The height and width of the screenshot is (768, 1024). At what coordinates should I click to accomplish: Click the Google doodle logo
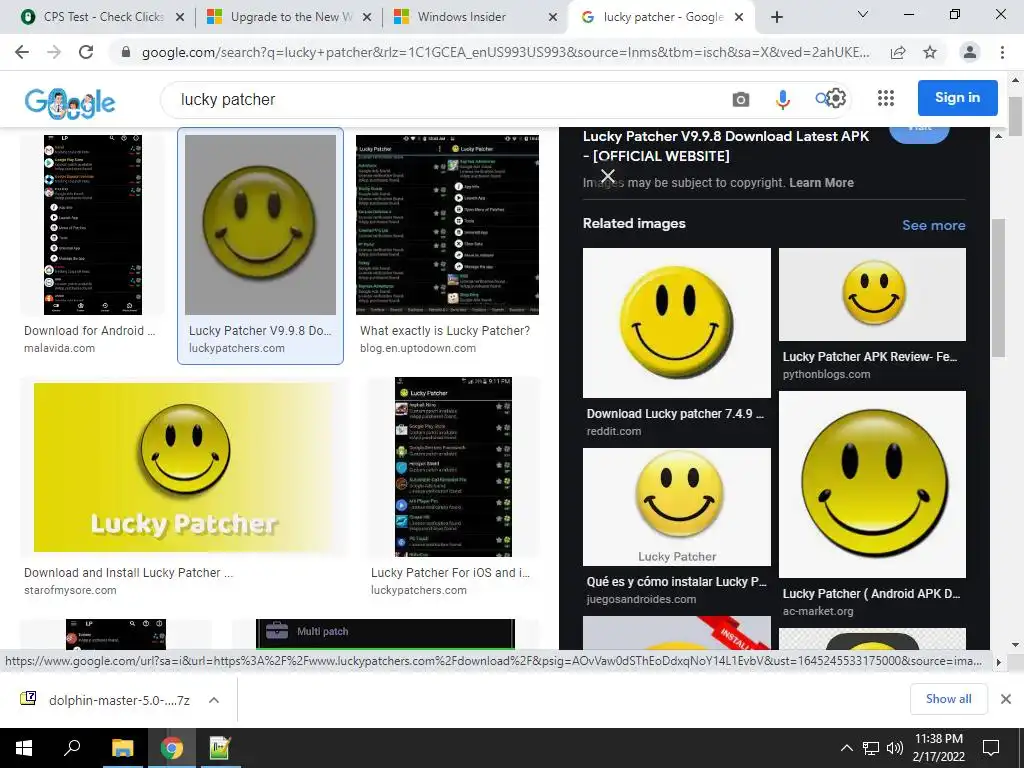click(70, 103)
